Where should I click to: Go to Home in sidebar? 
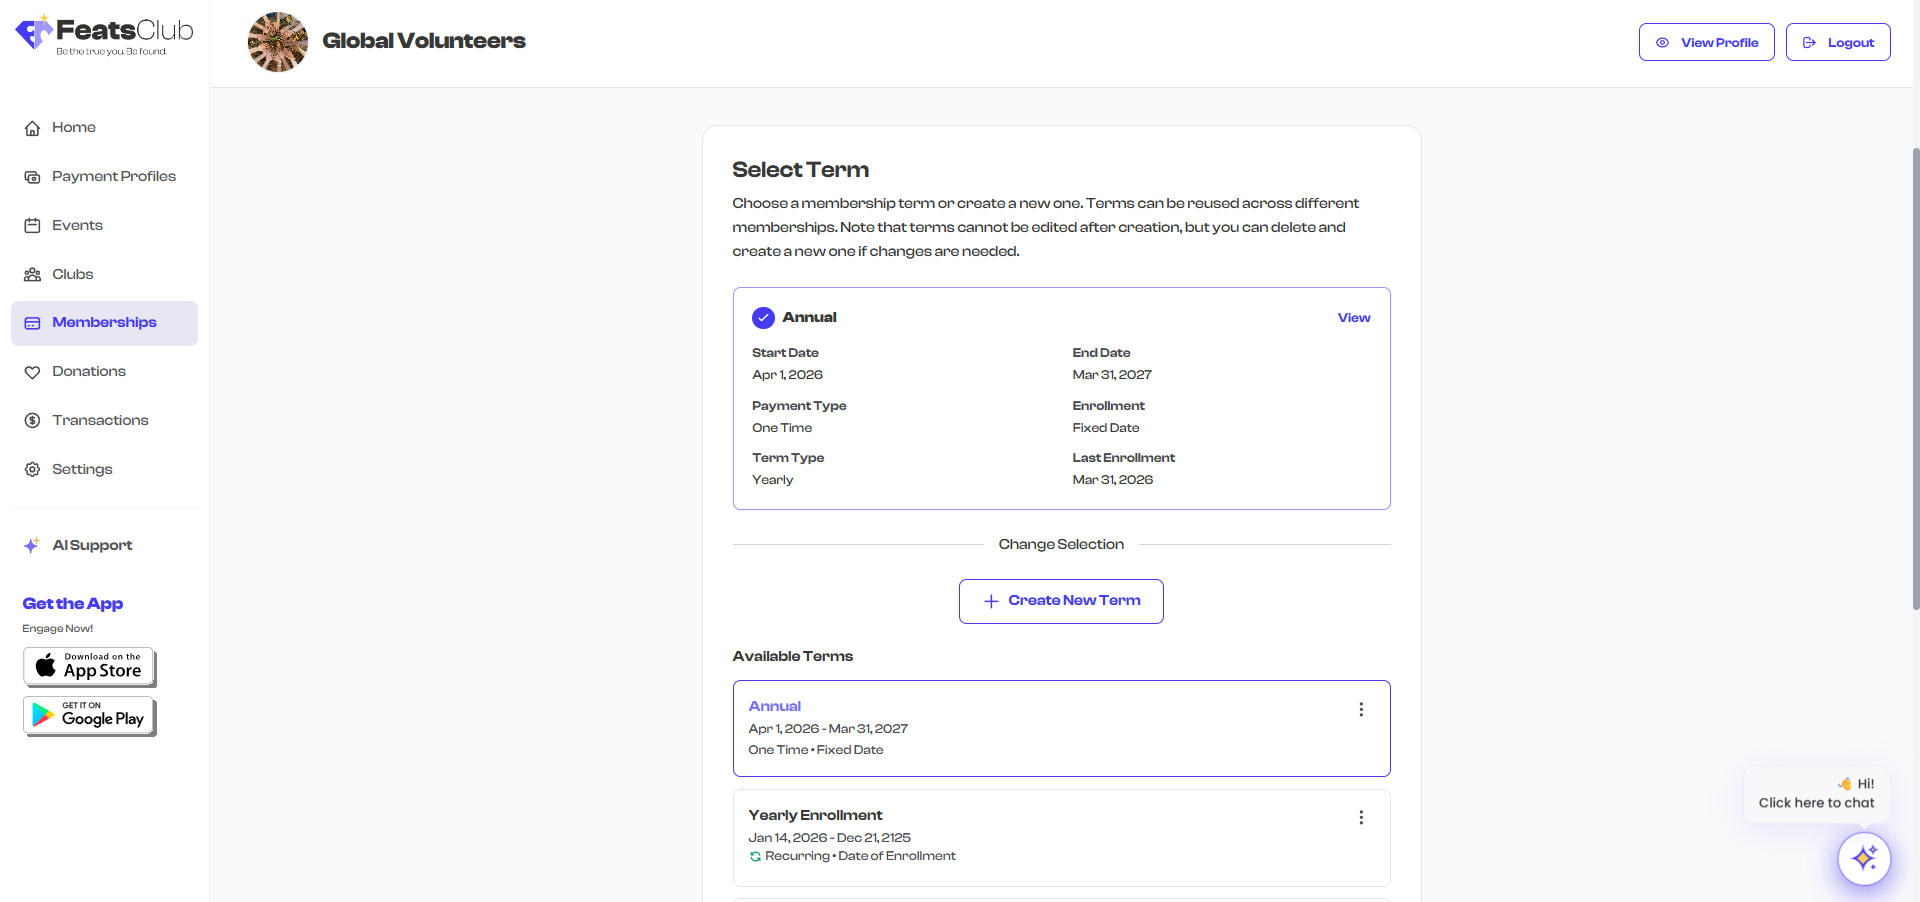[x=104, y=128]
